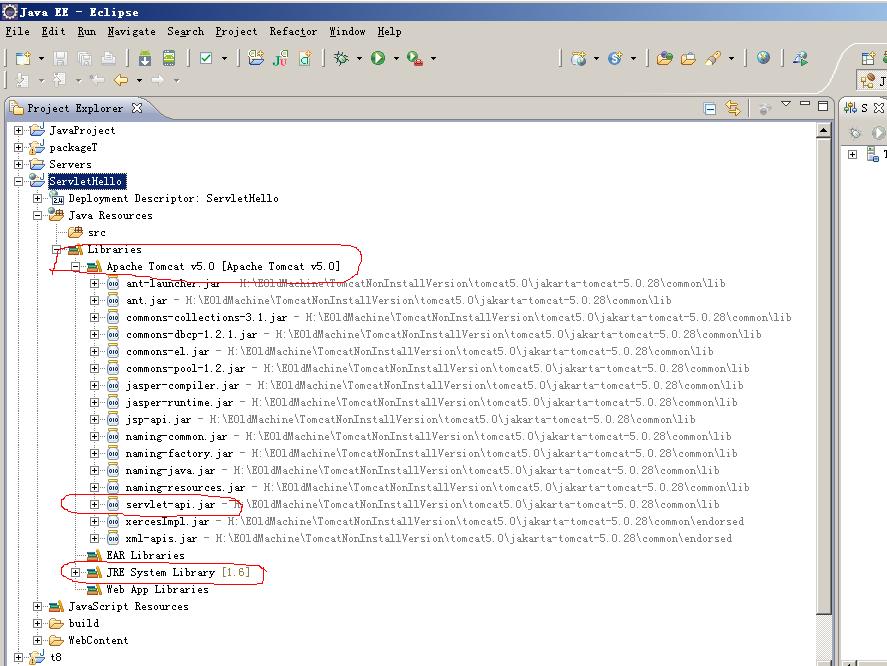Click the Print icon

tap(109, 58)
